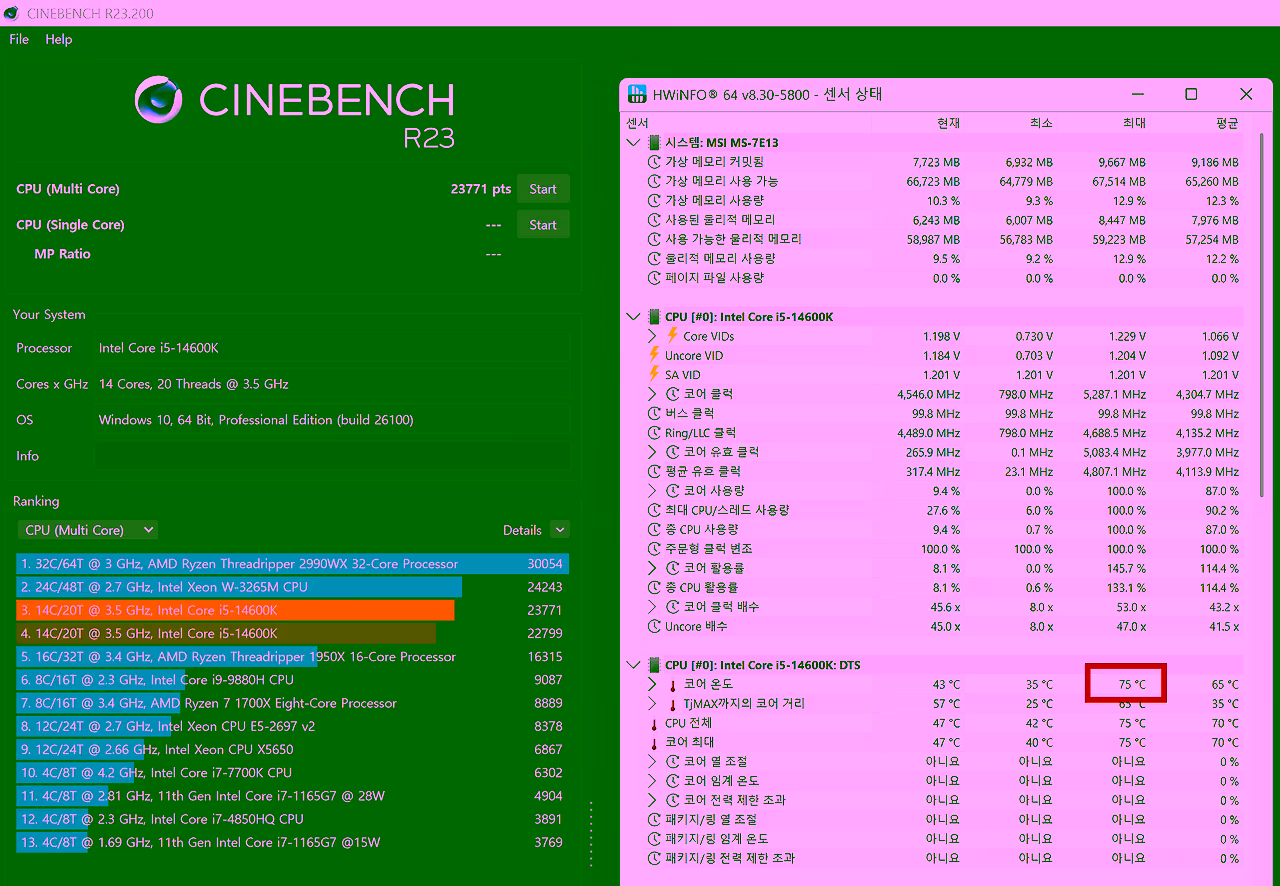
Task: Expand the 코어 사용량 row
Action: point(652,491)
